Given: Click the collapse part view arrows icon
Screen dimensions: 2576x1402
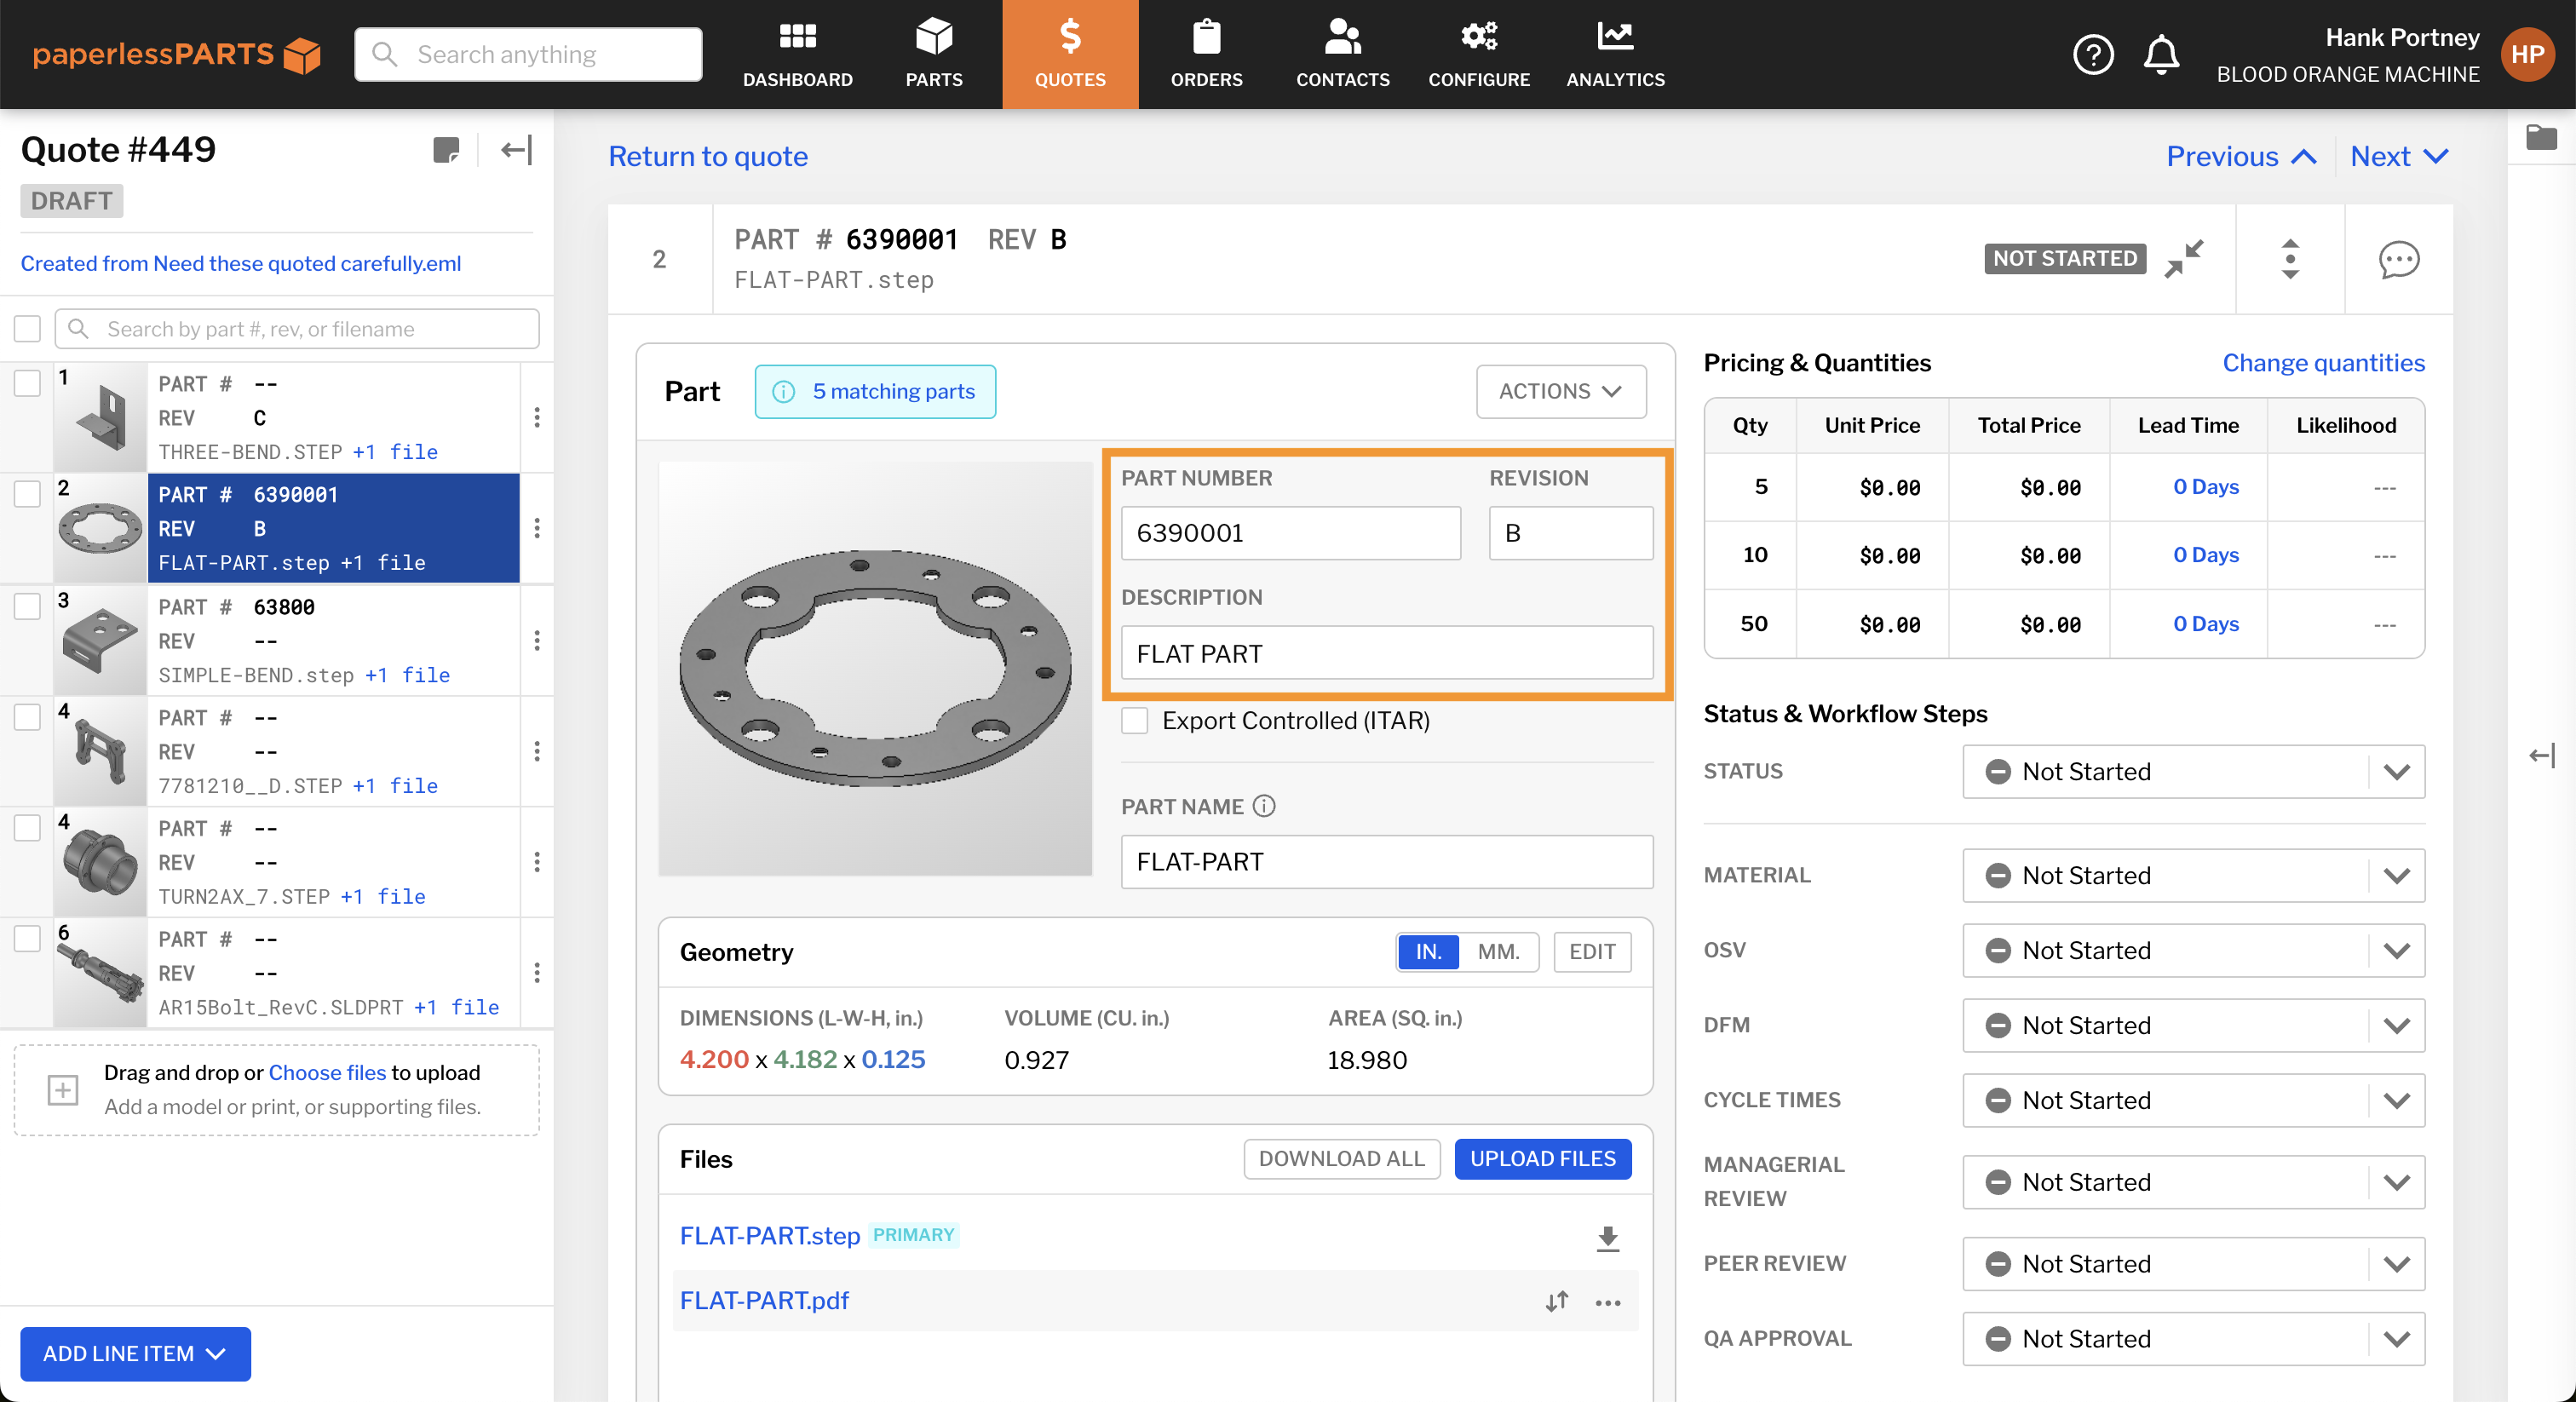Looking at the screenshot, I should point(2184,259).
